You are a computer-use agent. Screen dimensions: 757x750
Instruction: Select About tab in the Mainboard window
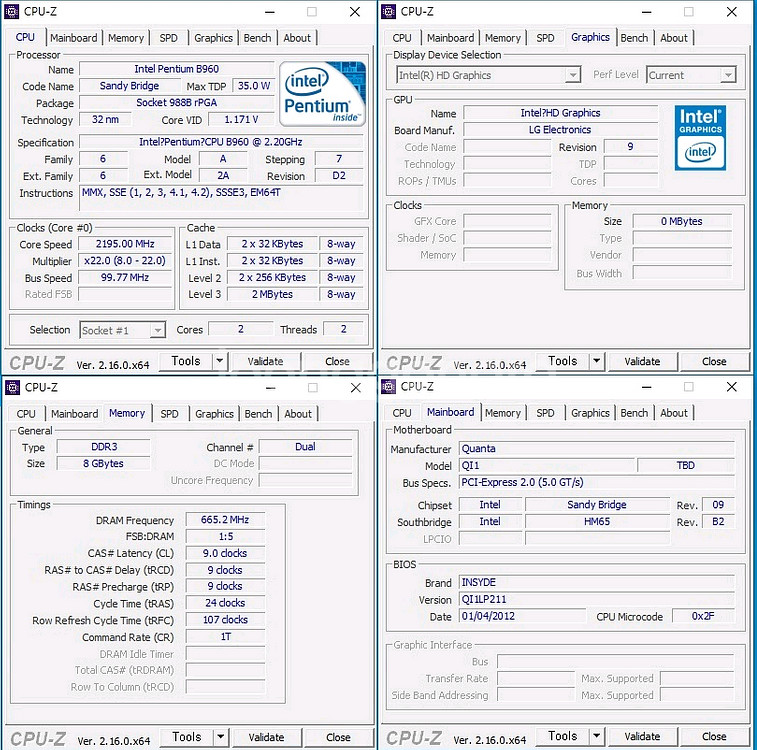tap(673, 413)
